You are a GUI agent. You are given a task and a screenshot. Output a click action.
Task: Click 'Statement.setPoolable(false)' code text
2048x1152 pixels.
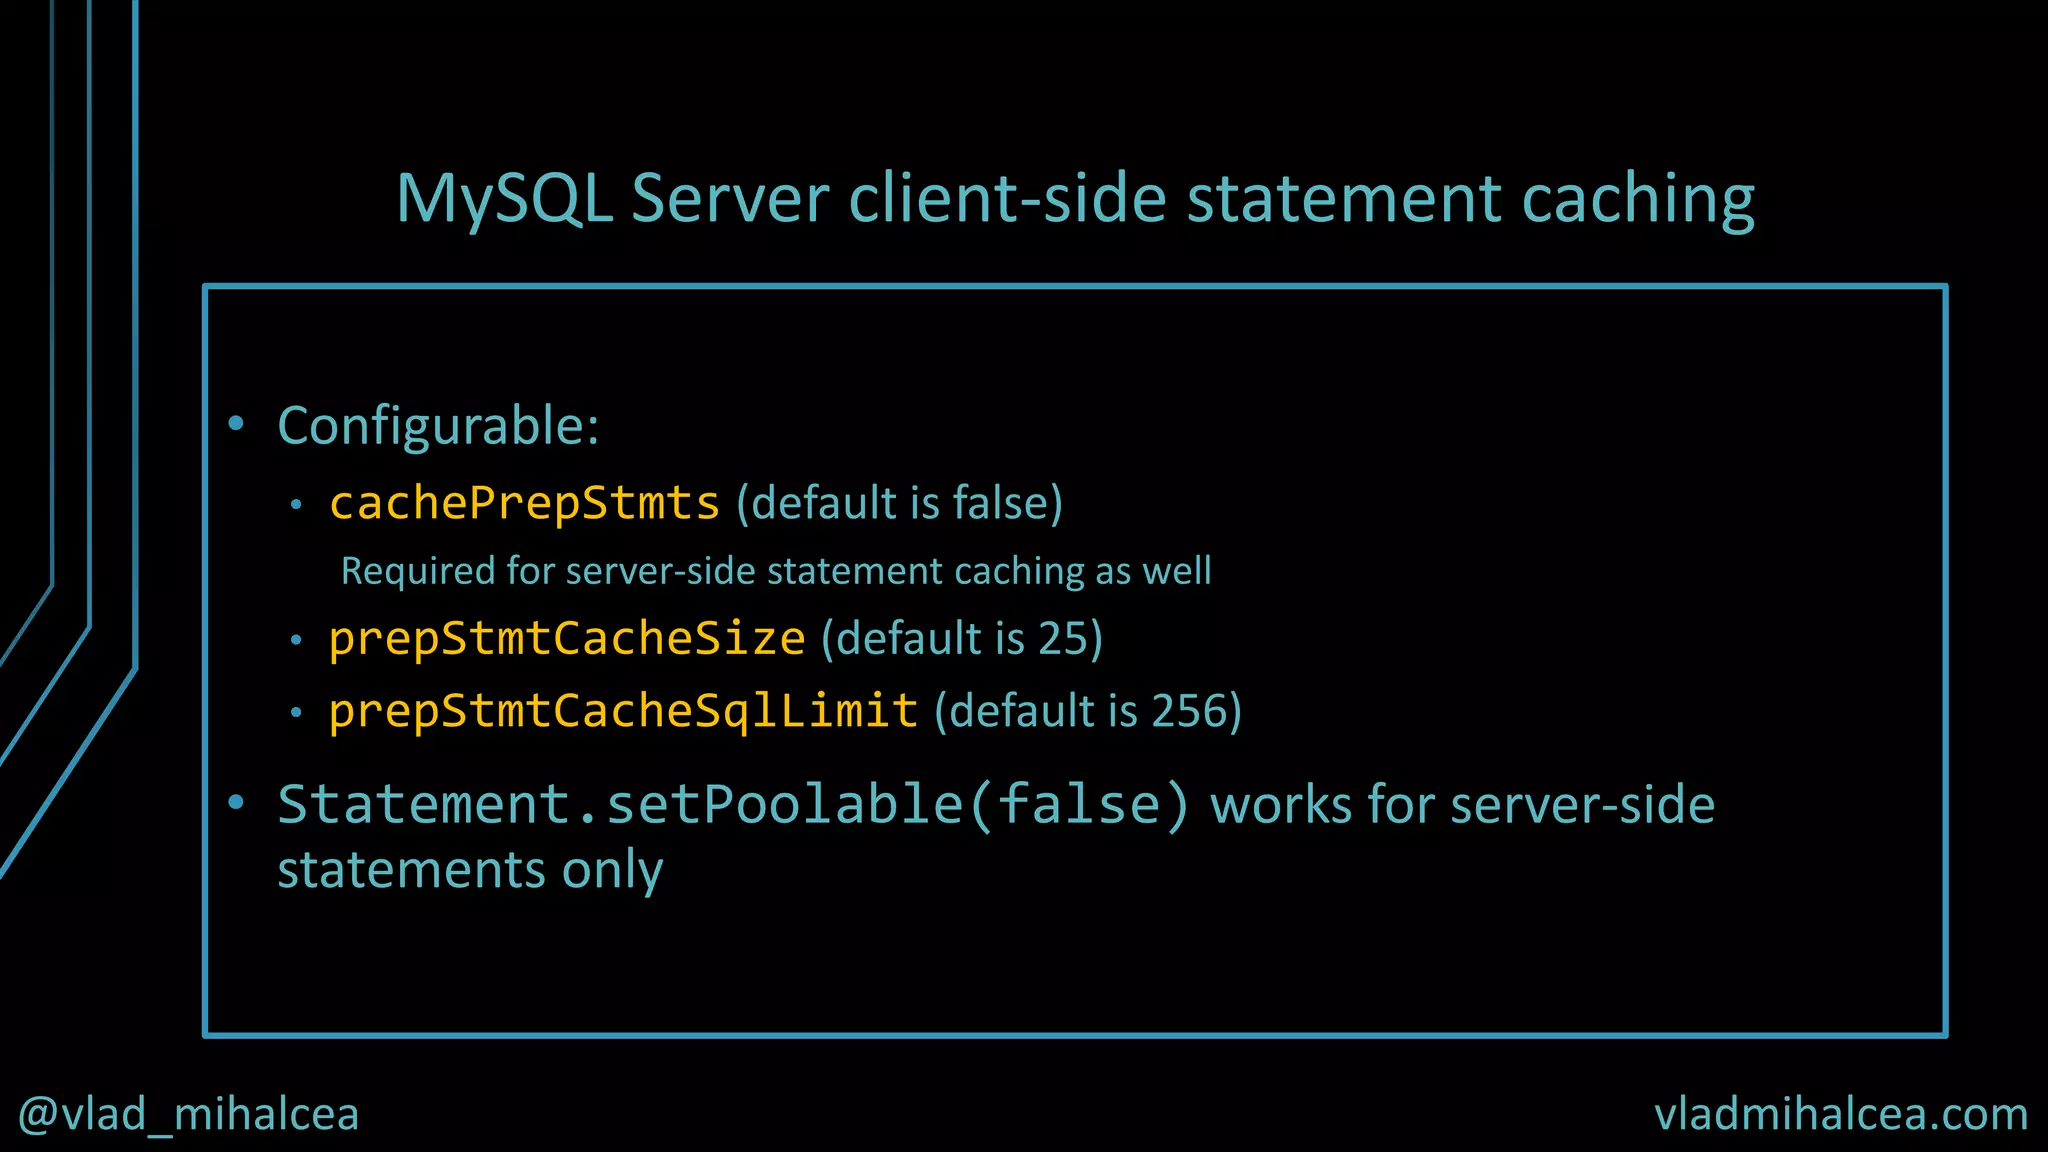(734, 805)
